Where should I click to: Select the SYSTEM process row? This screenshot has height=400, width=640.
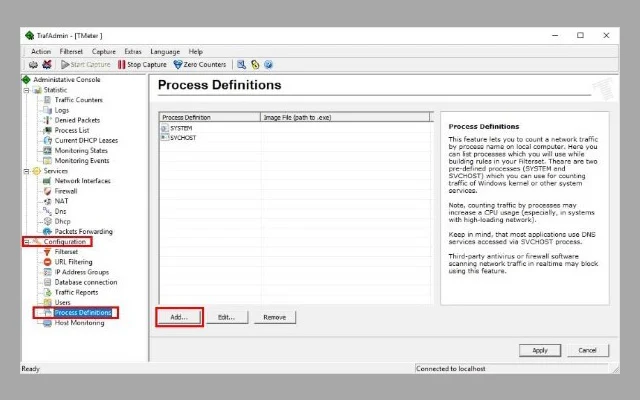pos(294,128)
